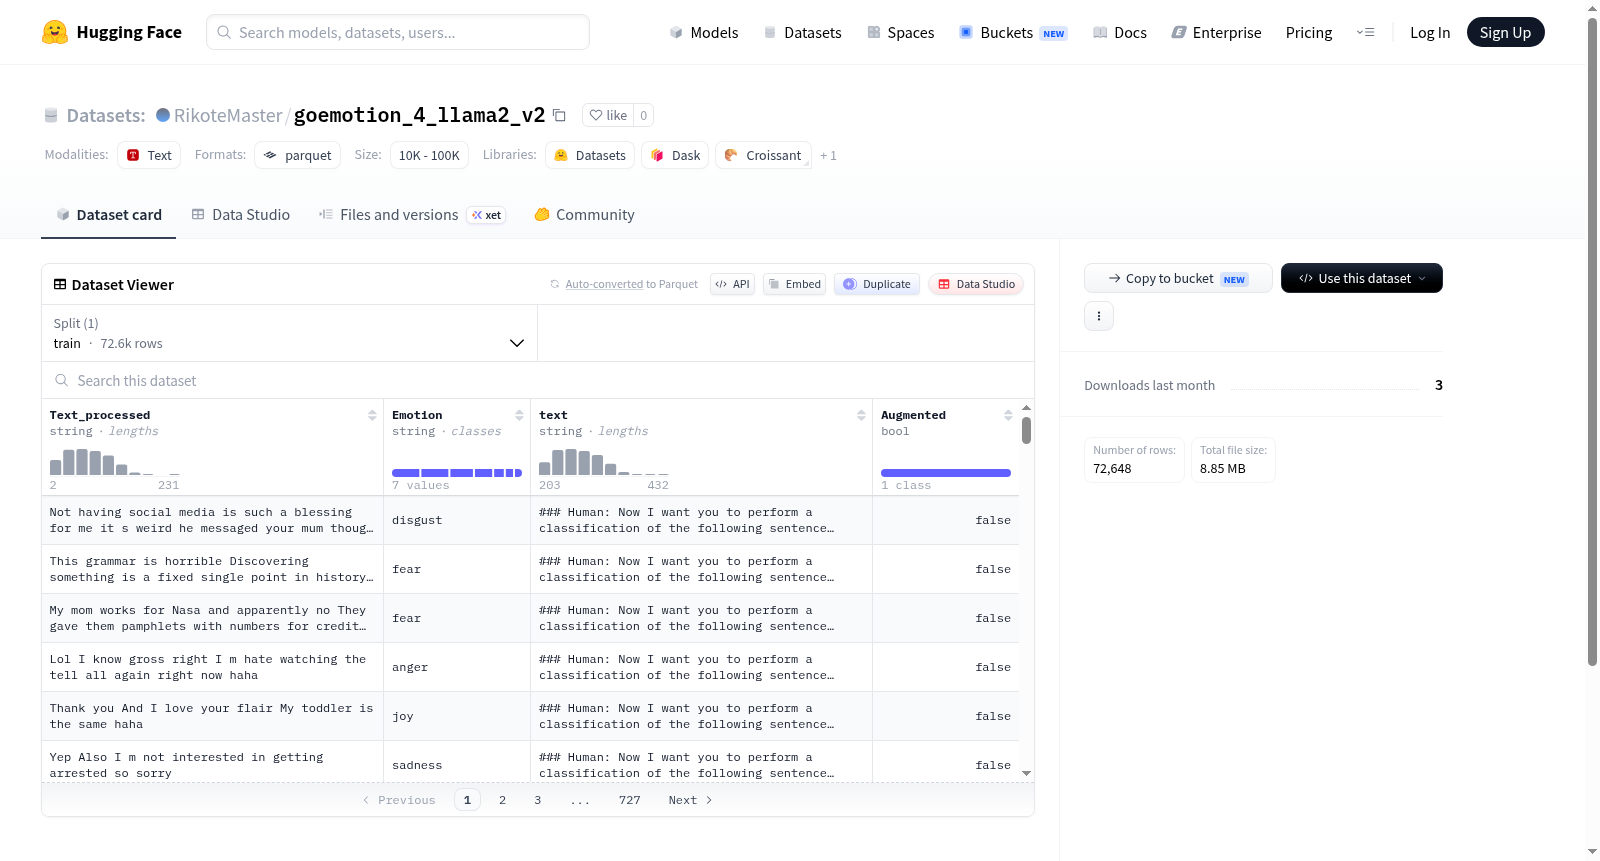This screenshot has height=861, width=1600.
Task: Select the Text modality tag
Action: pos(149,155)
